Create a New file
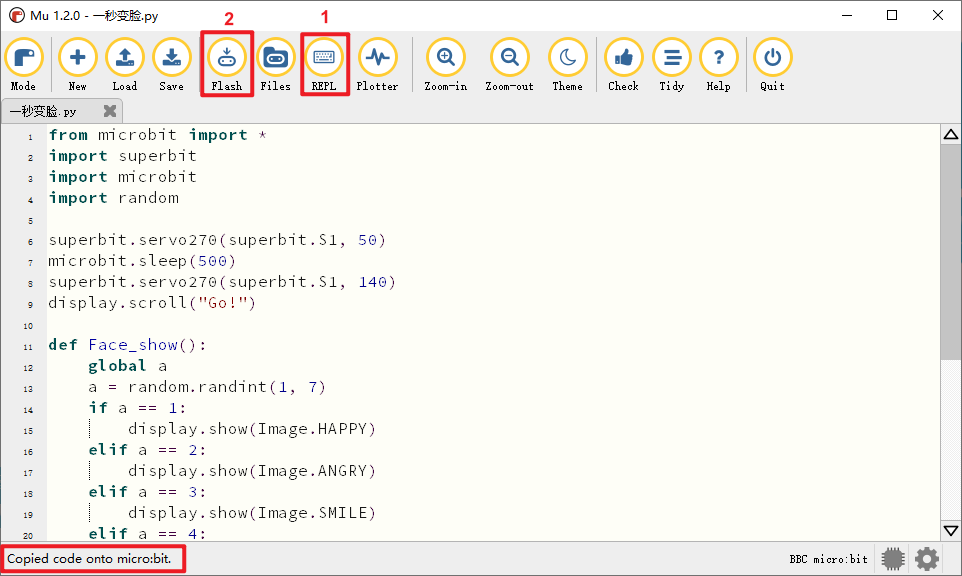The width and height of the screenshot is (962, 576). [x=77, y=64]
